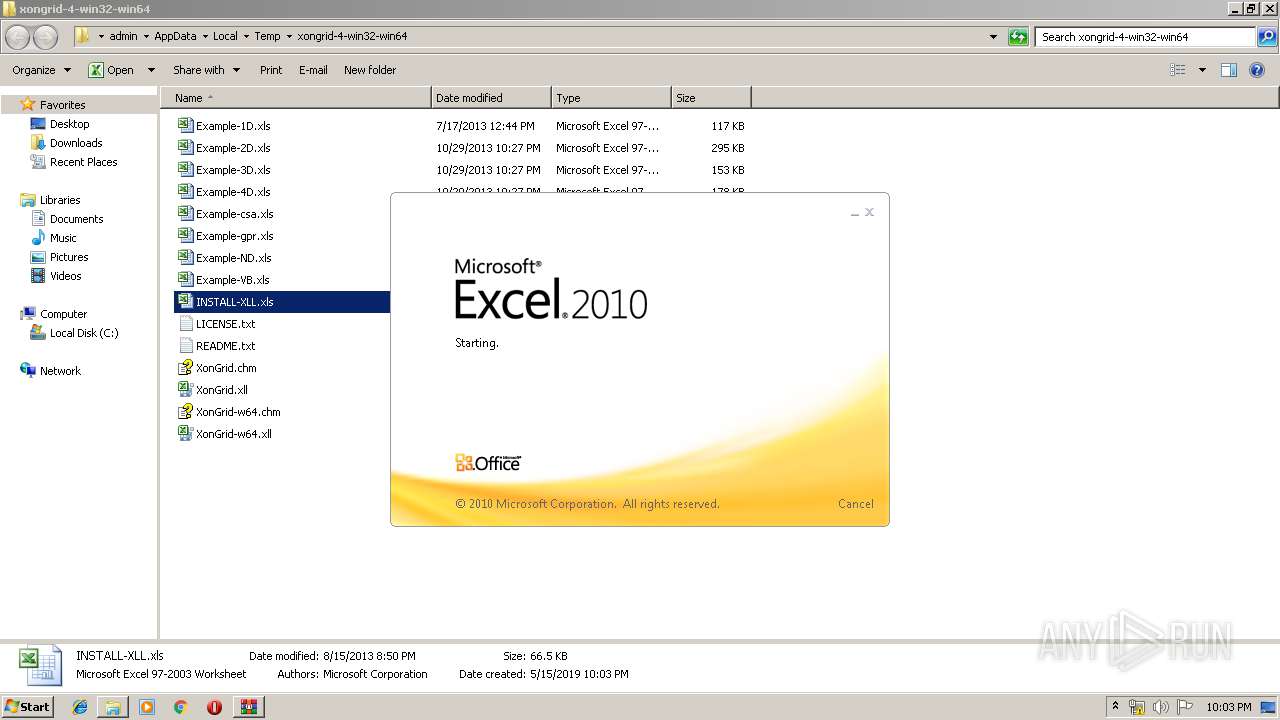1280x720 pixels.
Task: Click Print in the toolbar
Action: pyautogui.click(x=271, y=70)
